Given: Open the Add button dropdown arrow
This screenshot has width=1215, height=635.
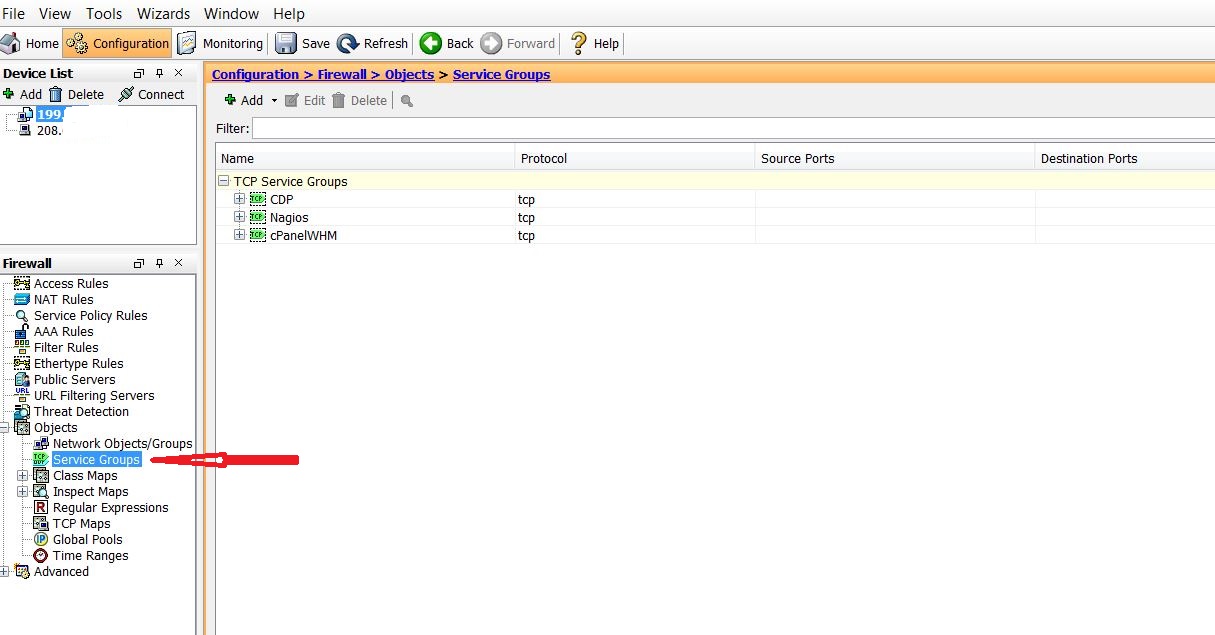Looking at the screenshot, I should [274, 100].
